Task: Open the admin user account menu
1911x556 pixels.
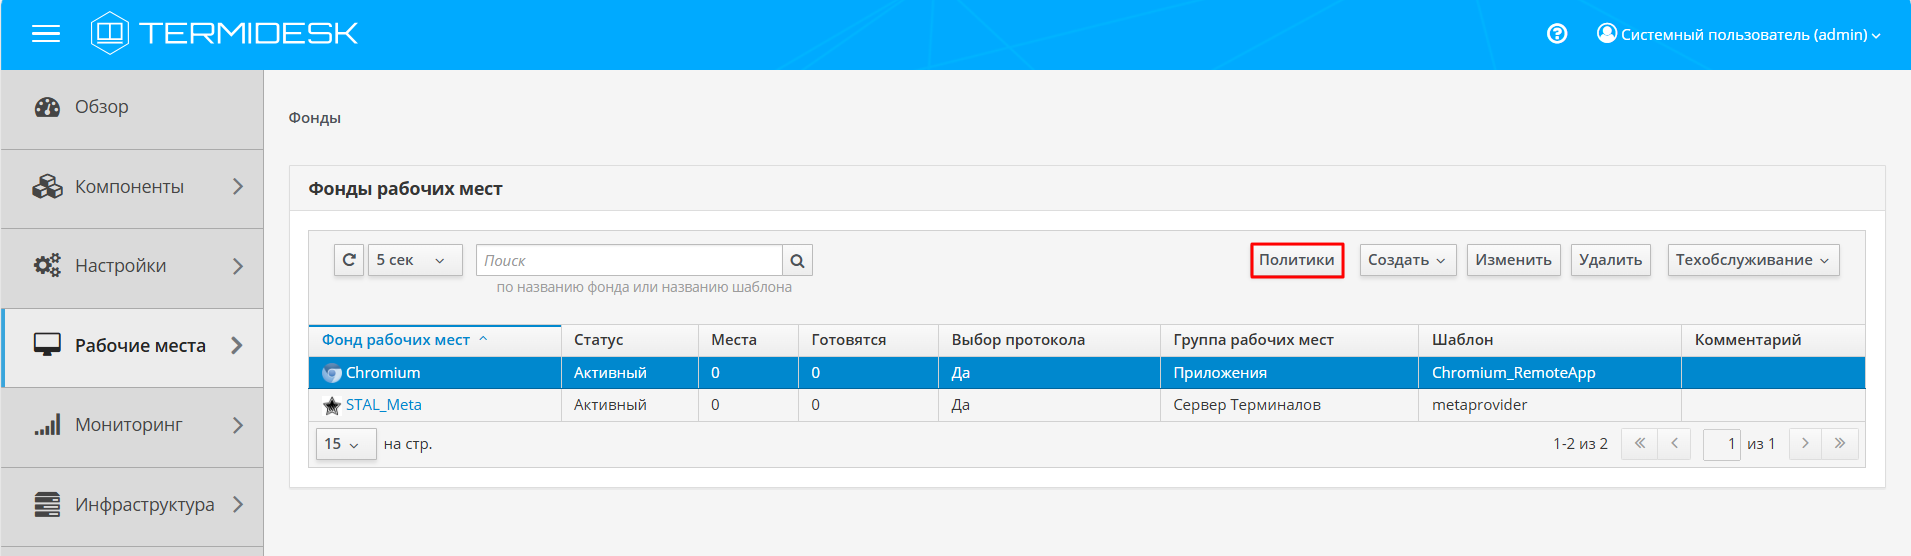Action: (1739, 34)
